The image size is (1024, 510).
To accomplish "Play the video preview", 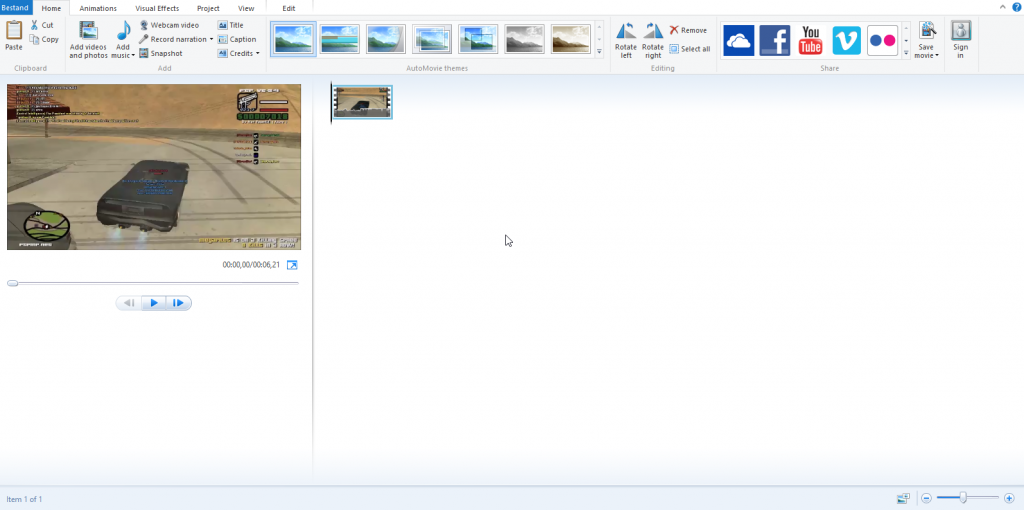I will (x=154, y=303).
